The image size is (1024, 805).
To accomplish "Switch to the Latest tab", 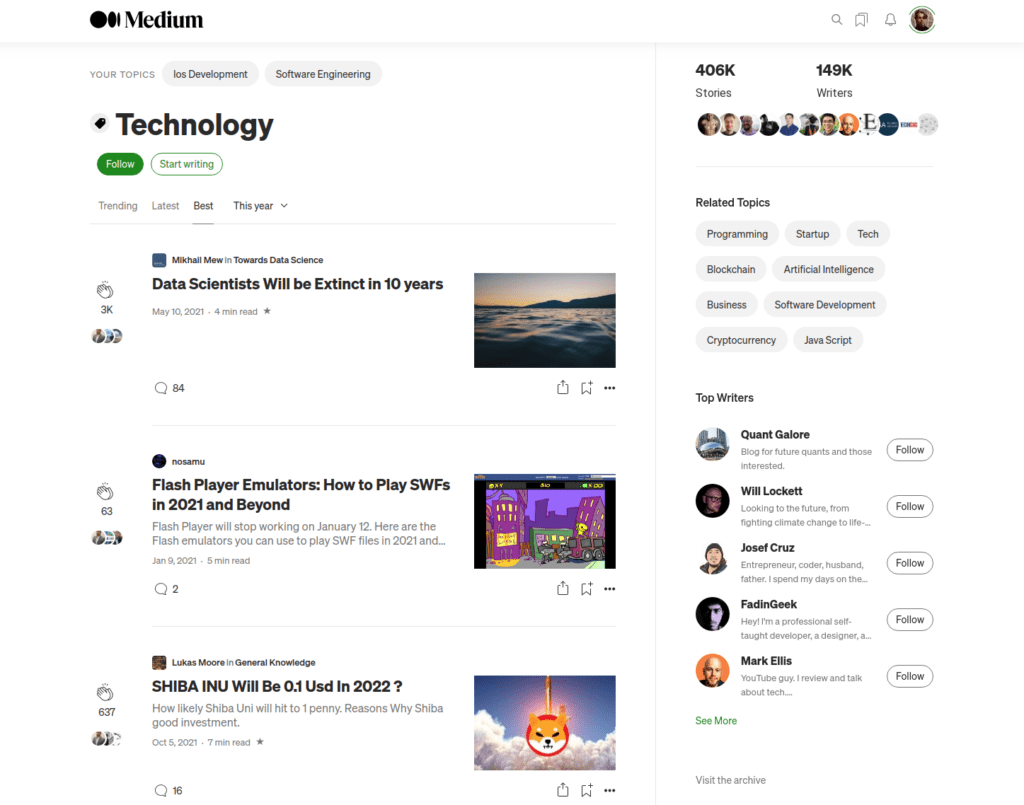I will (x=165, y=206).
